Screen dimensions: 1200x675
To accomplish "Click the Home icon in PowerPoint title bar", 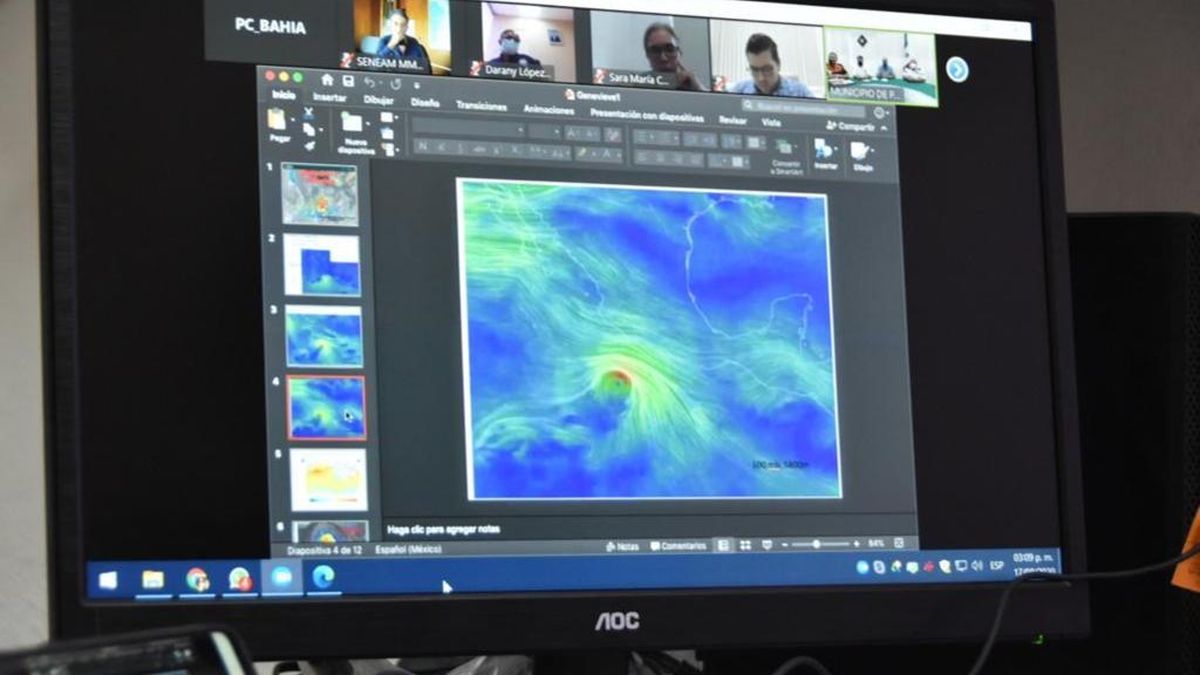I will coord(327,80).
